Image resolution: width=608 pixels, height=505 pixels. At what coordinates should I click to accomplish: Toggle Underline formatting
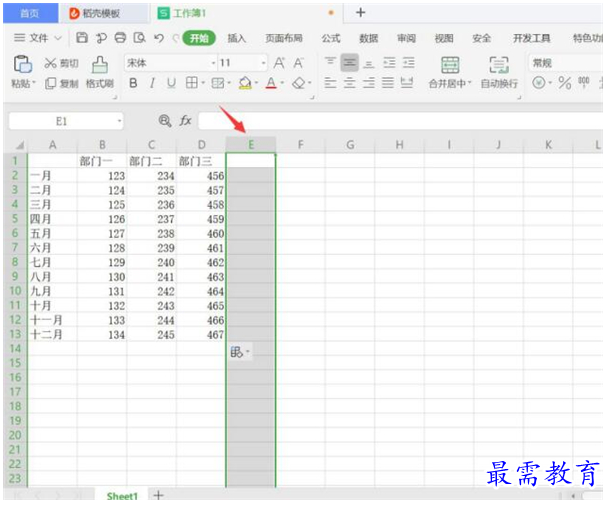(171, 83)
